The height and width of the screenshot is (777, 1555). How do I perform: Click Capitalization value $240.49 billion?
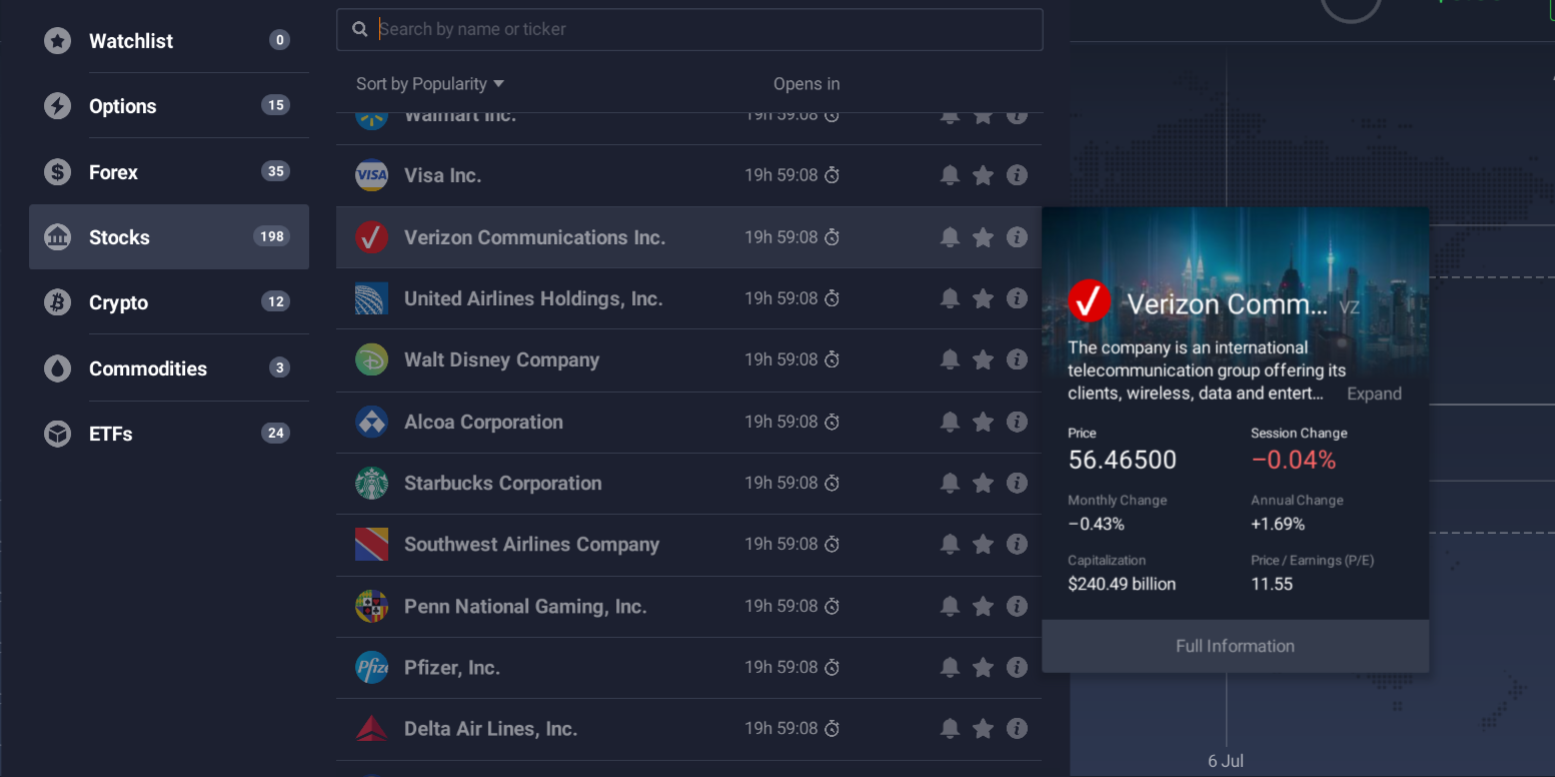(x=1122, y=584)
